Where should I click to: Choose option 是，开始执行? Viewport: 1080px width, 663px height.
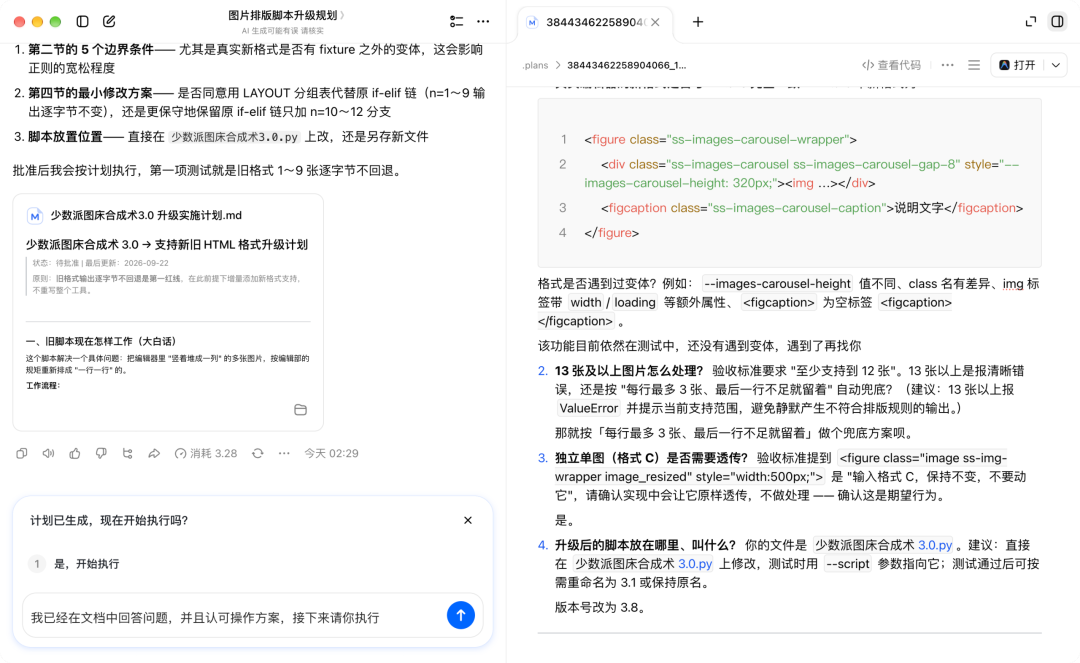coord(252,564)
